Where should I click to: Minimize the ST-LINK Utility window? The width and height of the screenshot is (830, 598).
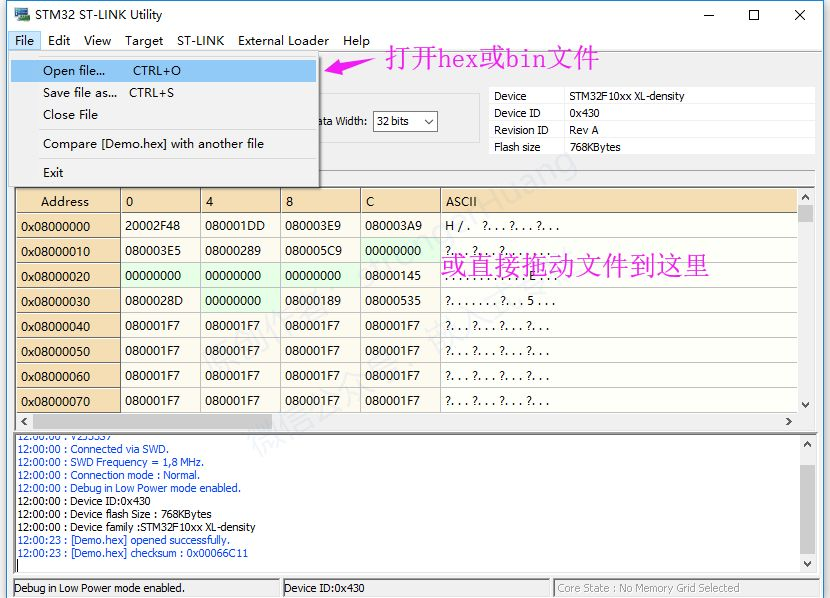click(x=709, y=15)
